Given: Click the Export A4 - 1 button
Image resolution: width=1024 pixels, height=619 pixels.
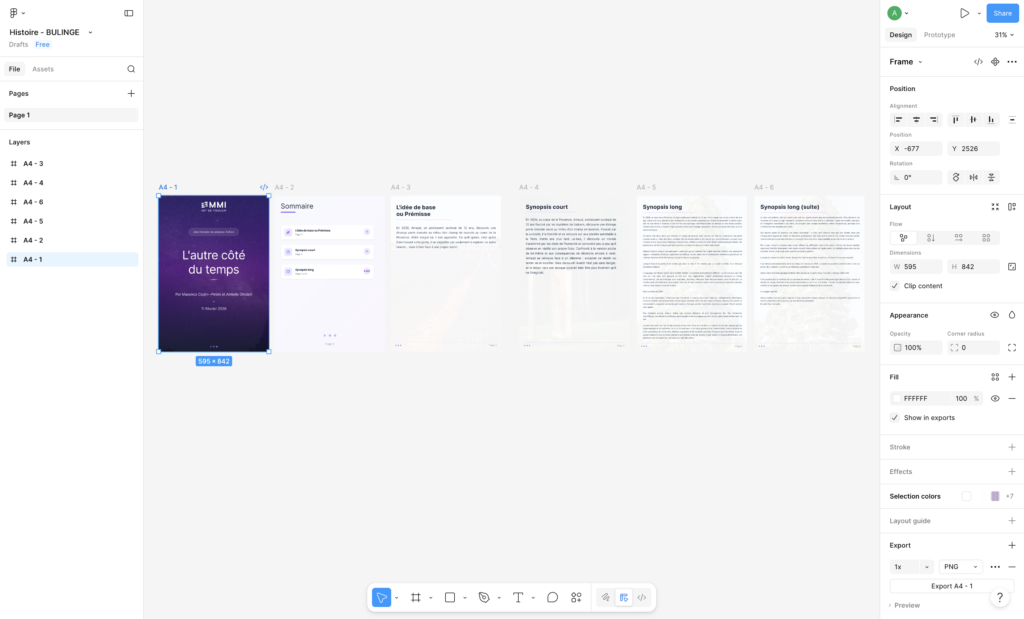Looking at the screenshot, I should (x=952, y=586).
